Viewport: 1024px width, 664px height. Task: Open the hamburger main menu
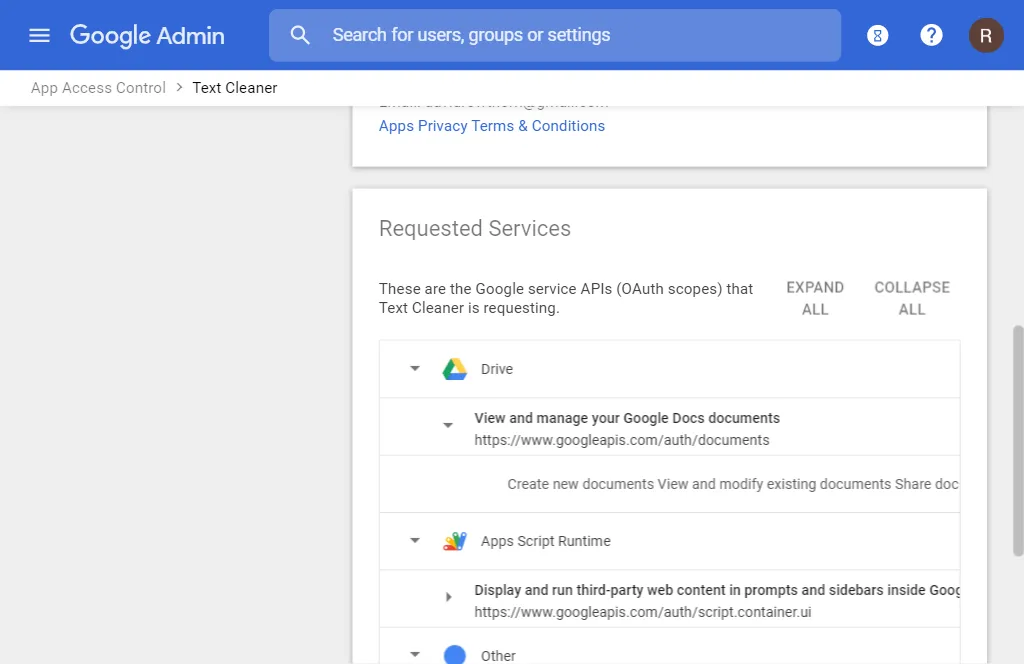tap(39, 35)
